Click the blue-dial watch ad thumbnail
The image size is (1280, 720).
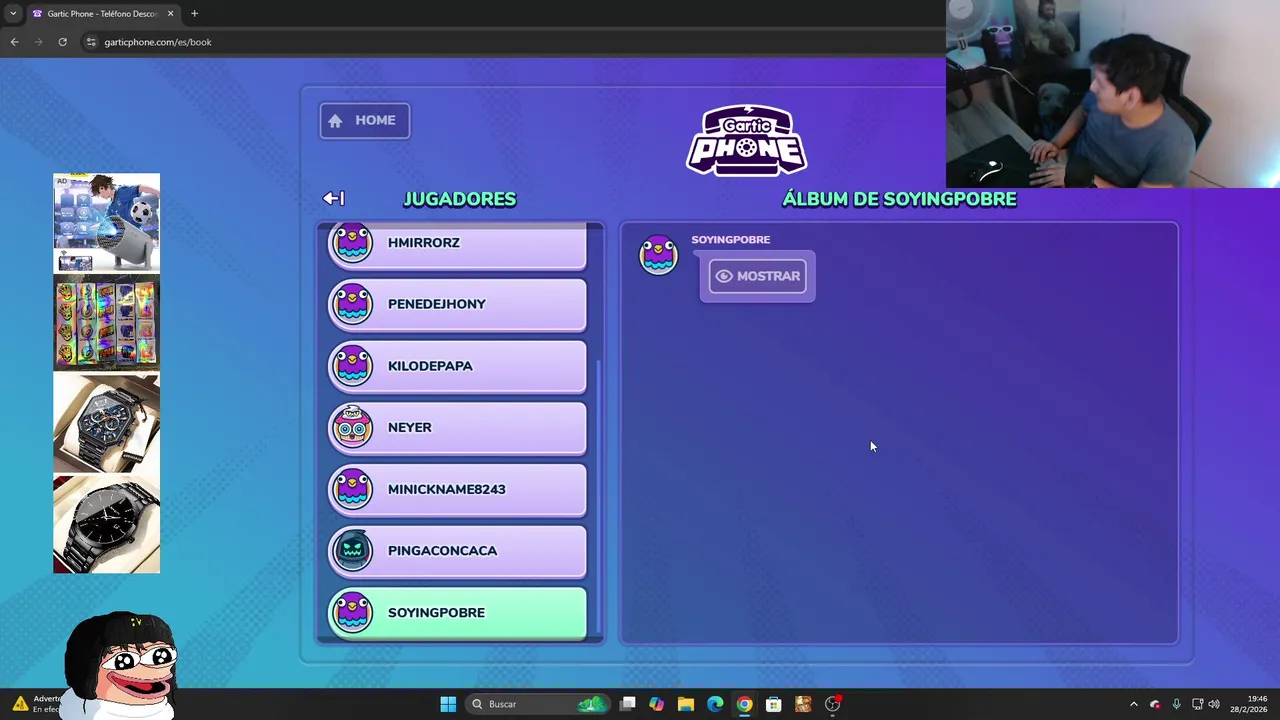tap(106, 423)
